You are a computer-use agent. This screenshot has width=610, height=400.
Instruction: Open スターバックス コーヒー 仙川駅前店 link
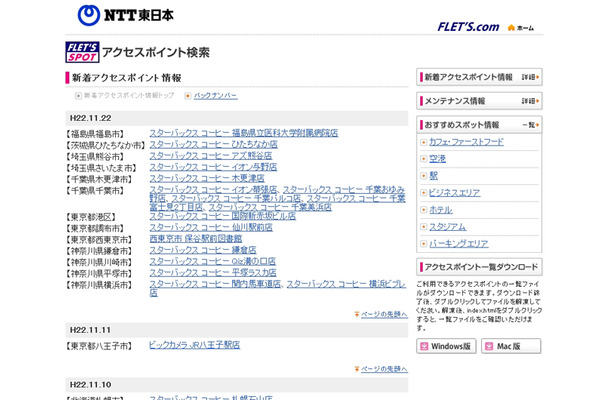pos(211,227)
